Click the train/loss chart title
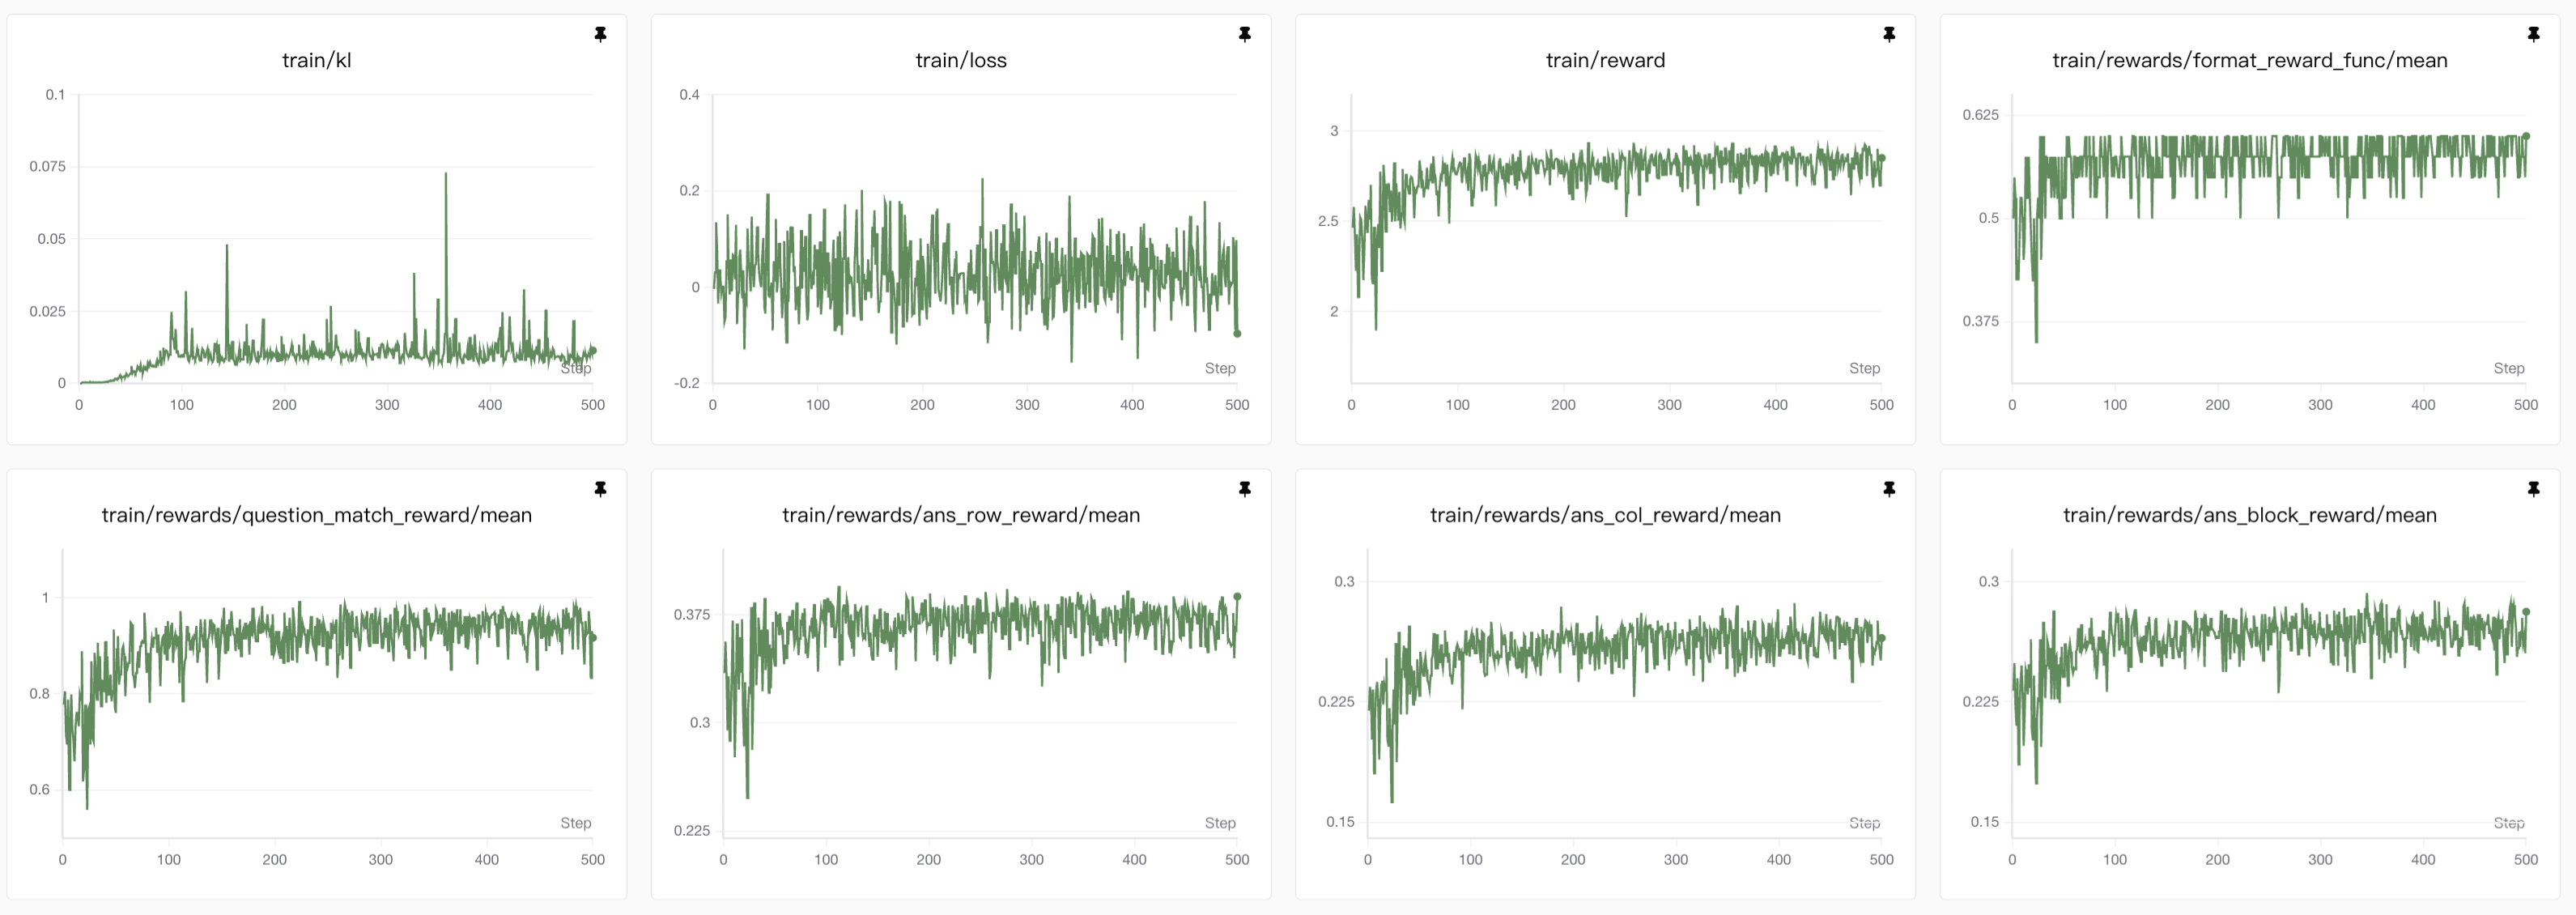The width and height of the screenshot is (2576, 915). coord(960,60)
